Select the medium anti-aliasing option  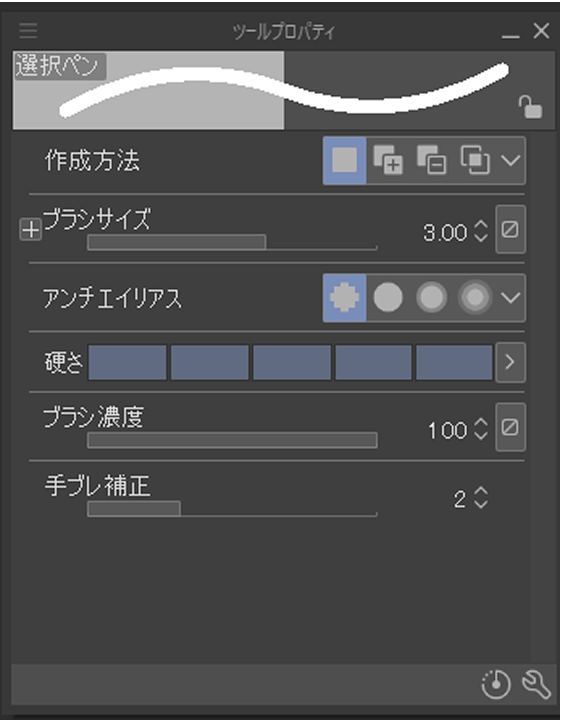click(x=431, y=298)
